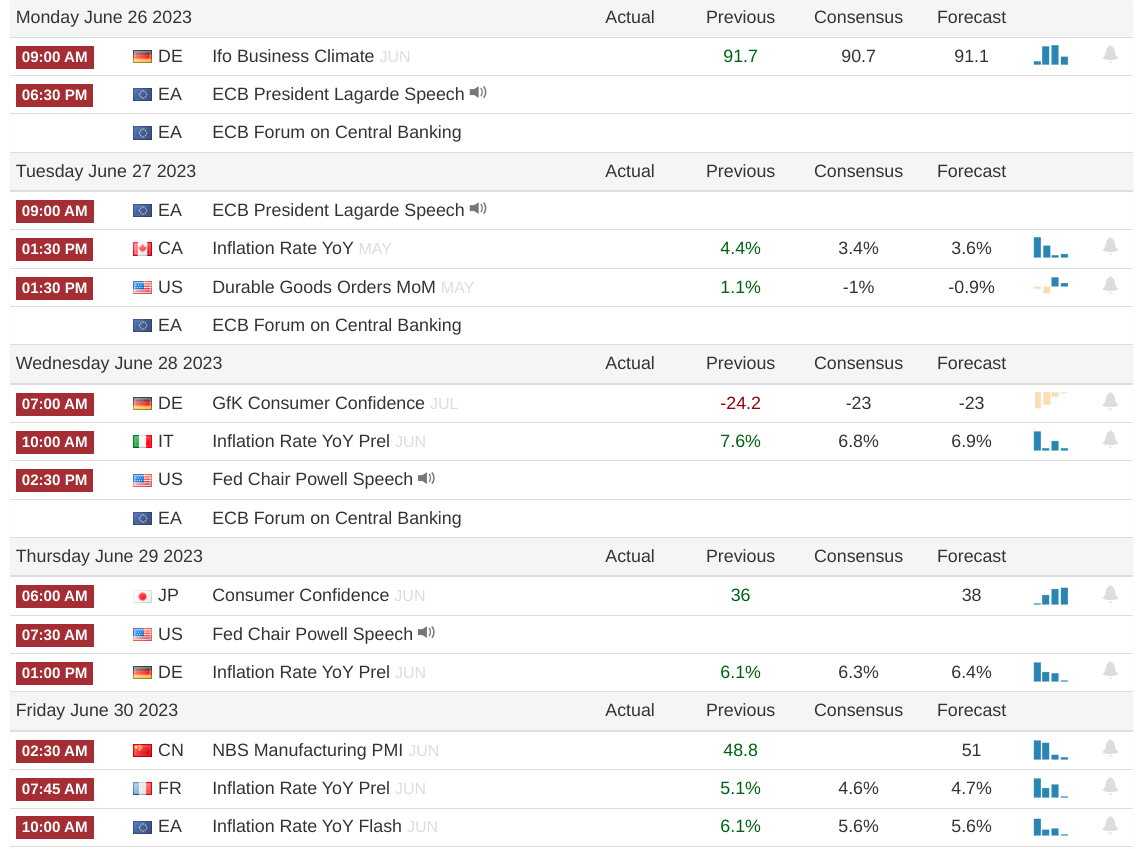Click the 09:00 AM time badge for Ifo
The width and height of the screenshot is (1138, 849).
[x=54, y=57]
